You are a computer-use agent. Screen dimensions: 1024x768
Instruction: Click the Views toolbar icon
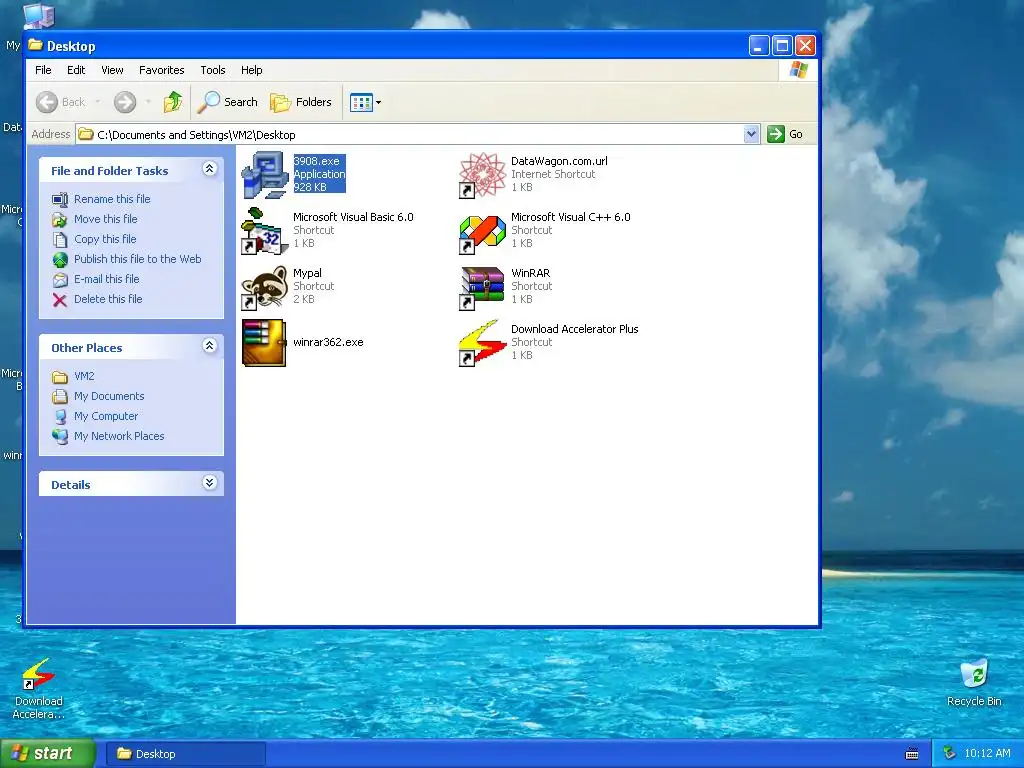coord(360,103)
